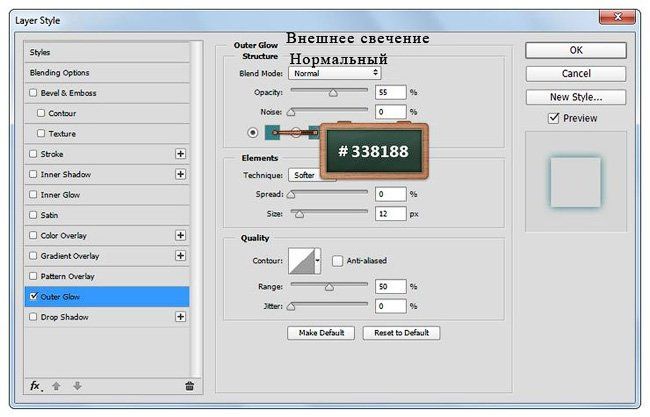This screenshot has height=417, width=650.
Task: Open the fx effects menu icon
Action: [36, 386]
